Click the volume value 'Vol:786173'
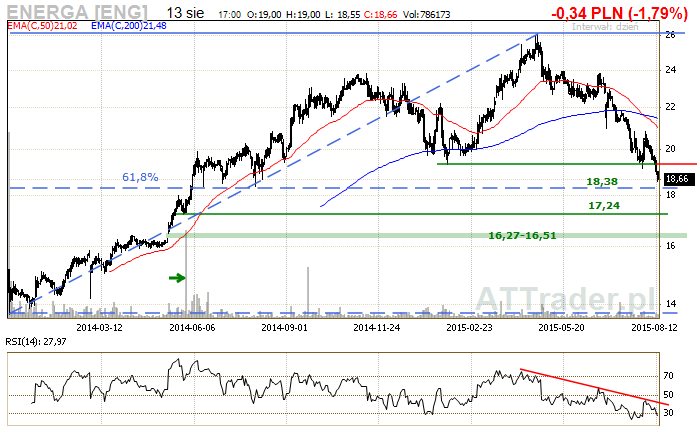 426,15
